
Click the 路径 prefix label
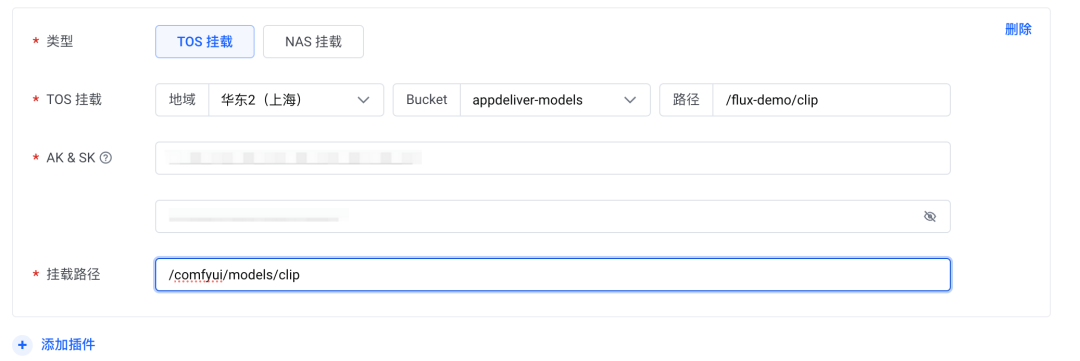[686, 100]
